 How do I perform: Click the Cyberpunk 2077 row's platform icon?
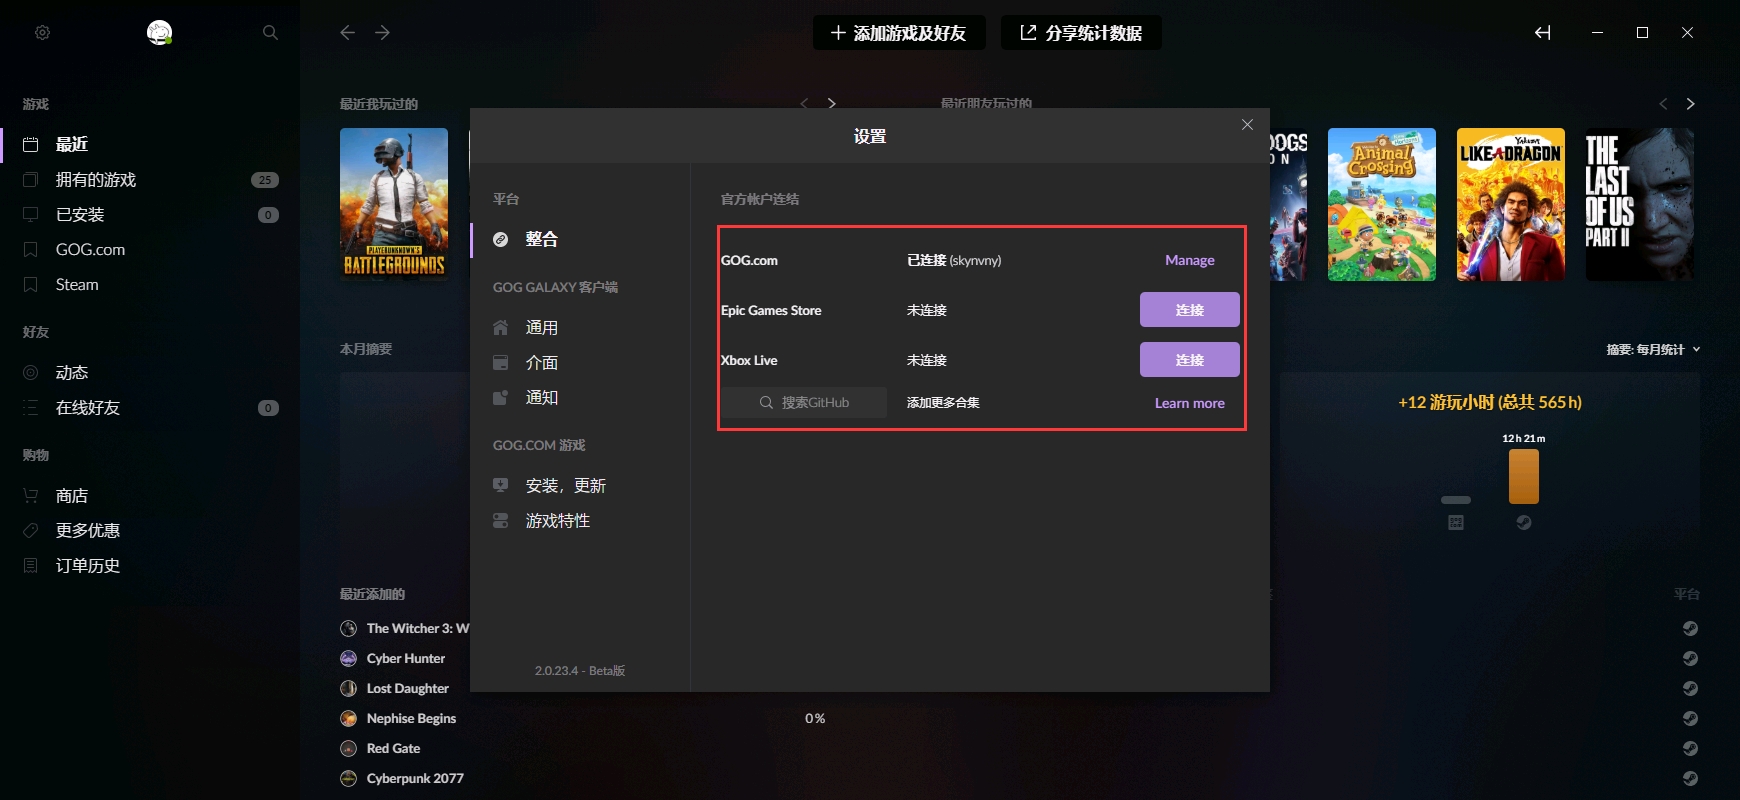(x=1690, y=778)
